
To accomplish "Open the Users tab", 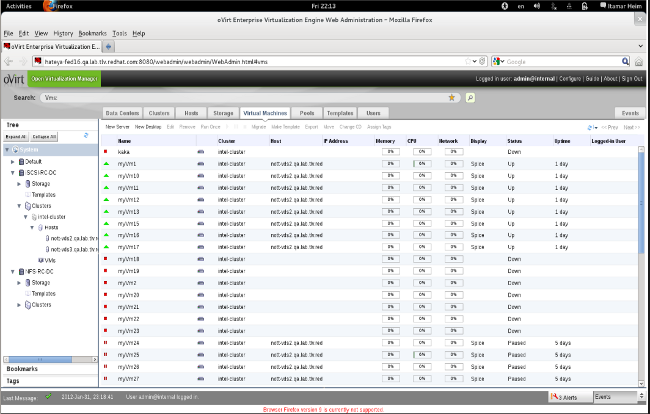I will pyautogui.click(x=373, y=113).
